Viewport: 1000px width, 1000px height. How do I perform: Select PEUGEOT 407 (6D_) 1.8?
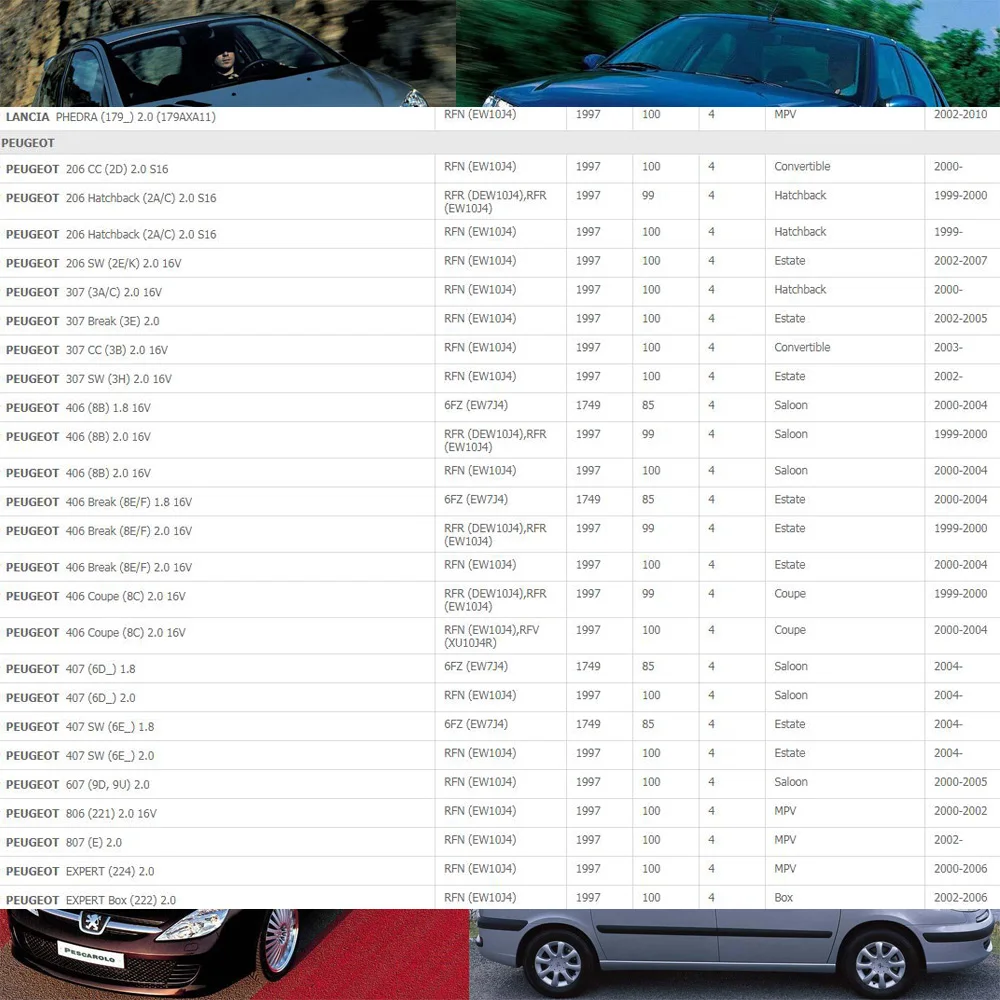pos(71,669)
